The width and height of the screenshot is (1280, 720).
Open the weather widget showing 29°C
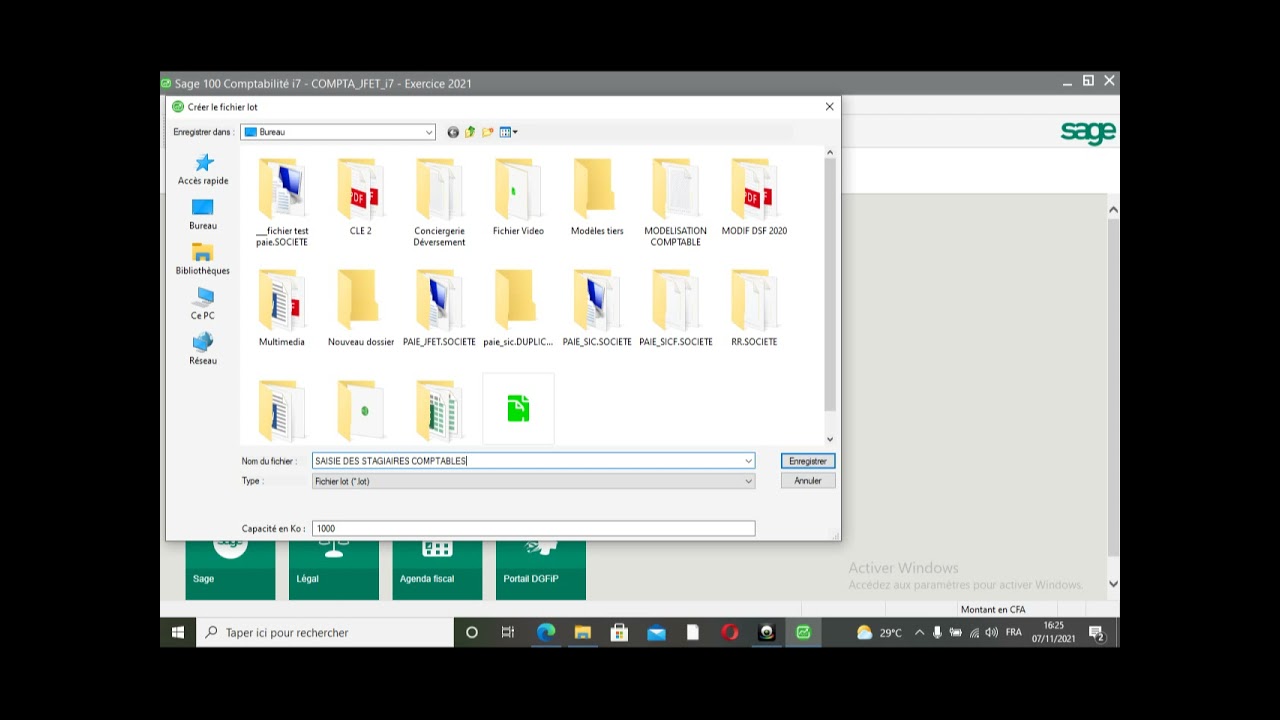(x=879, y=632)
